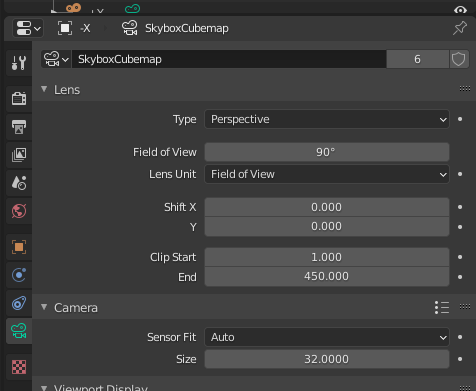Open the Scene properties tab

(x=19, y=183)
